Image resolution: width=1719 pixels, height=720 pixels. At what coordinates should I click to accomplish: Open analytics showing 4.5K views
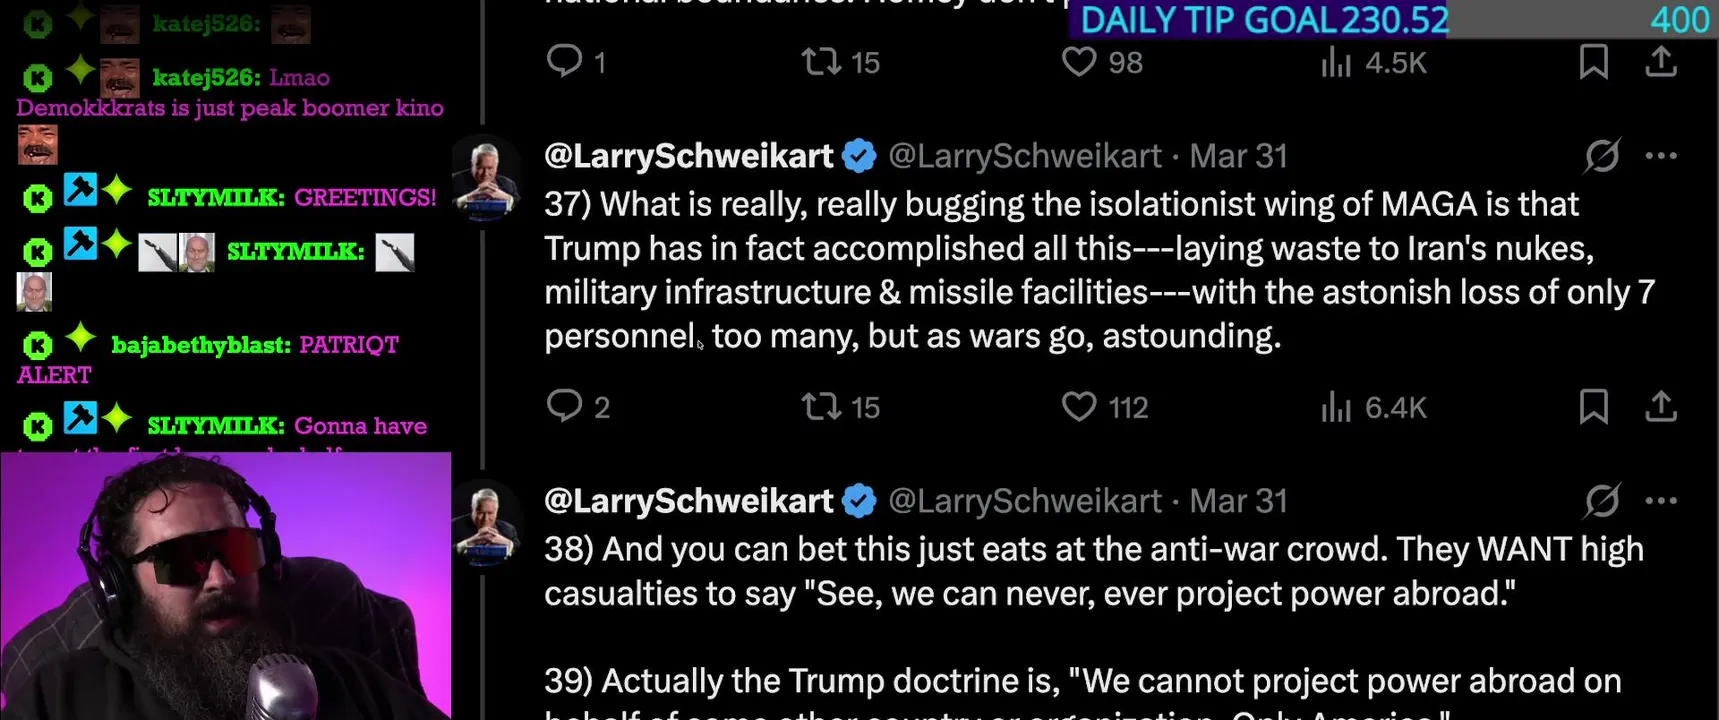coord(1336,62)
